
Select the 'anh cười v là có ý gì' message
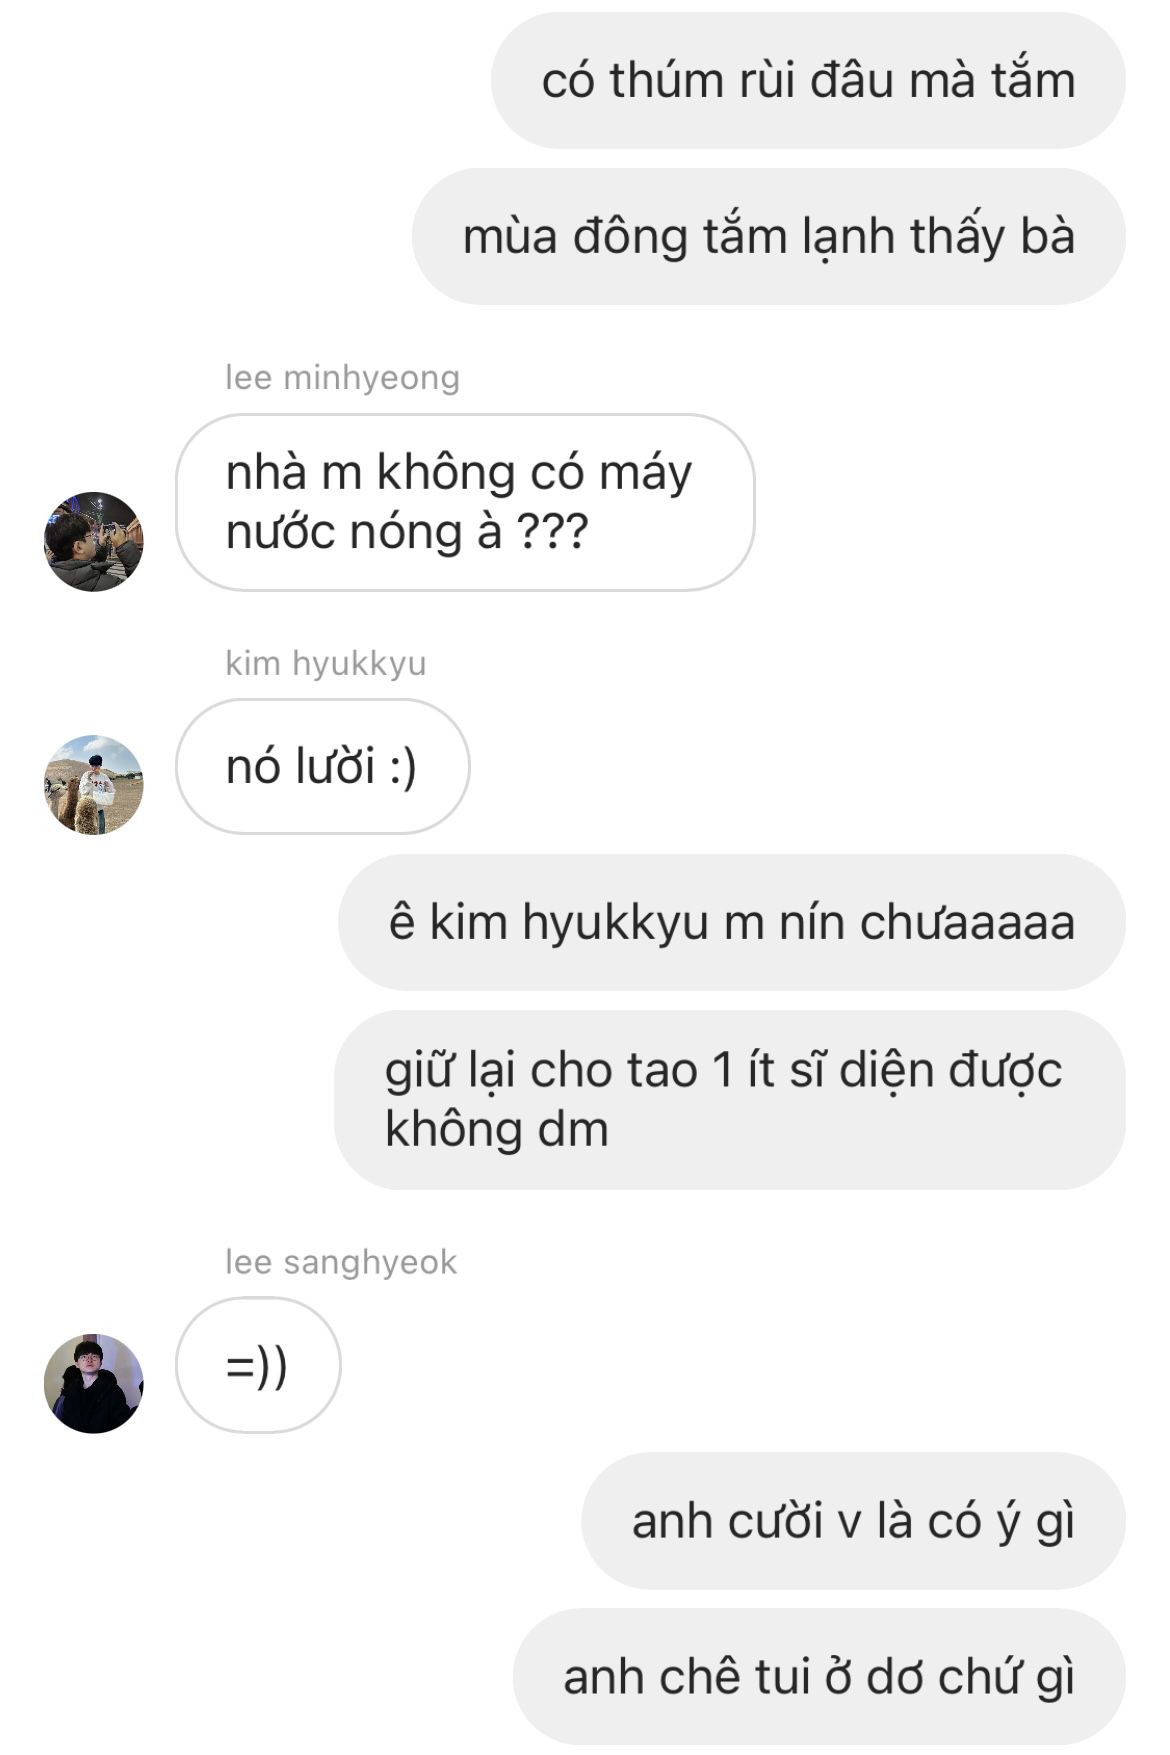click(x=853, y=1521)
